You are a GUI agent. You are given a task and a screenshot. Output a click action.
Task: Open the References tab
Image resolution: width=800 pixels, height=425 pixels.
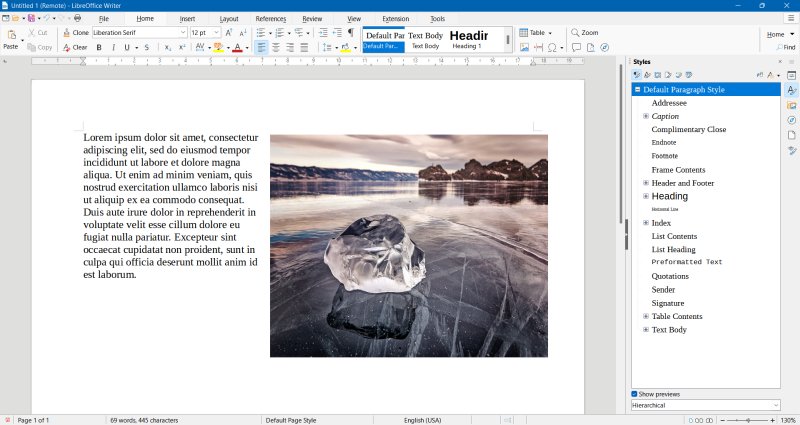click(270, 18)
